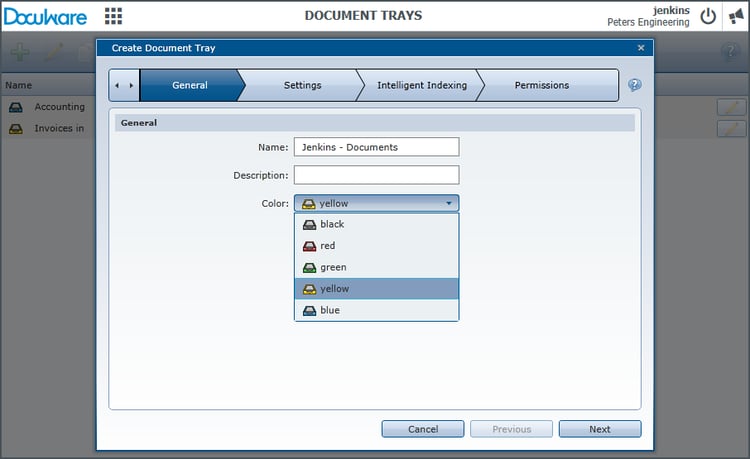This screenshot has height=459, width=750.
Task: Click the Cancel button
Action: 422,429
